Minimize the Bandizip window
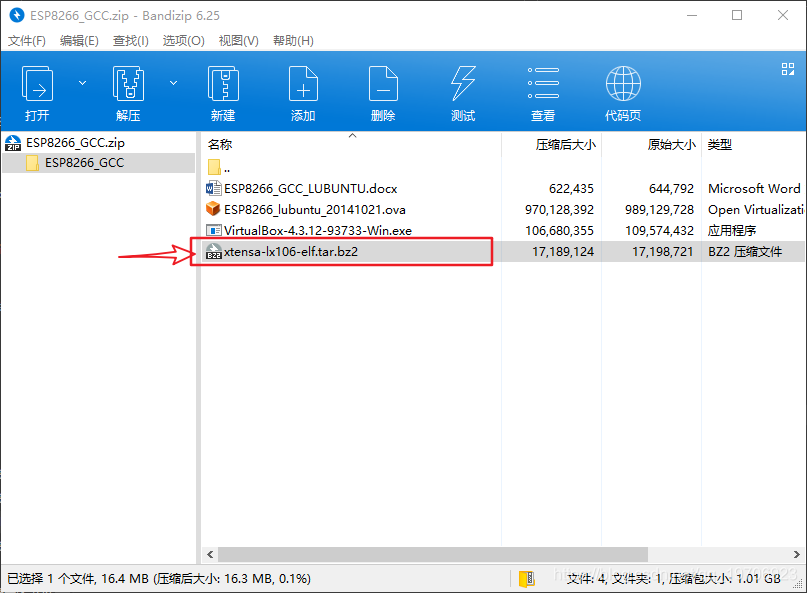807x593 pixels. tap(692, 15)
